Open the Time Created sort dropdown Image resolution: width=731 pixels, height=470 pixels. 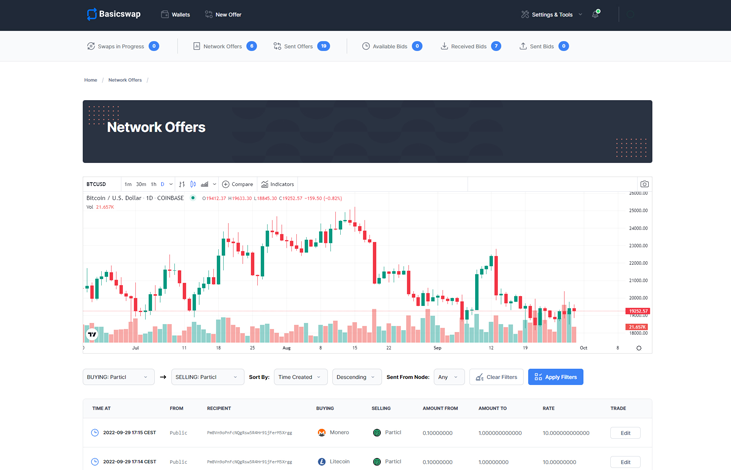tap(301, 377)
